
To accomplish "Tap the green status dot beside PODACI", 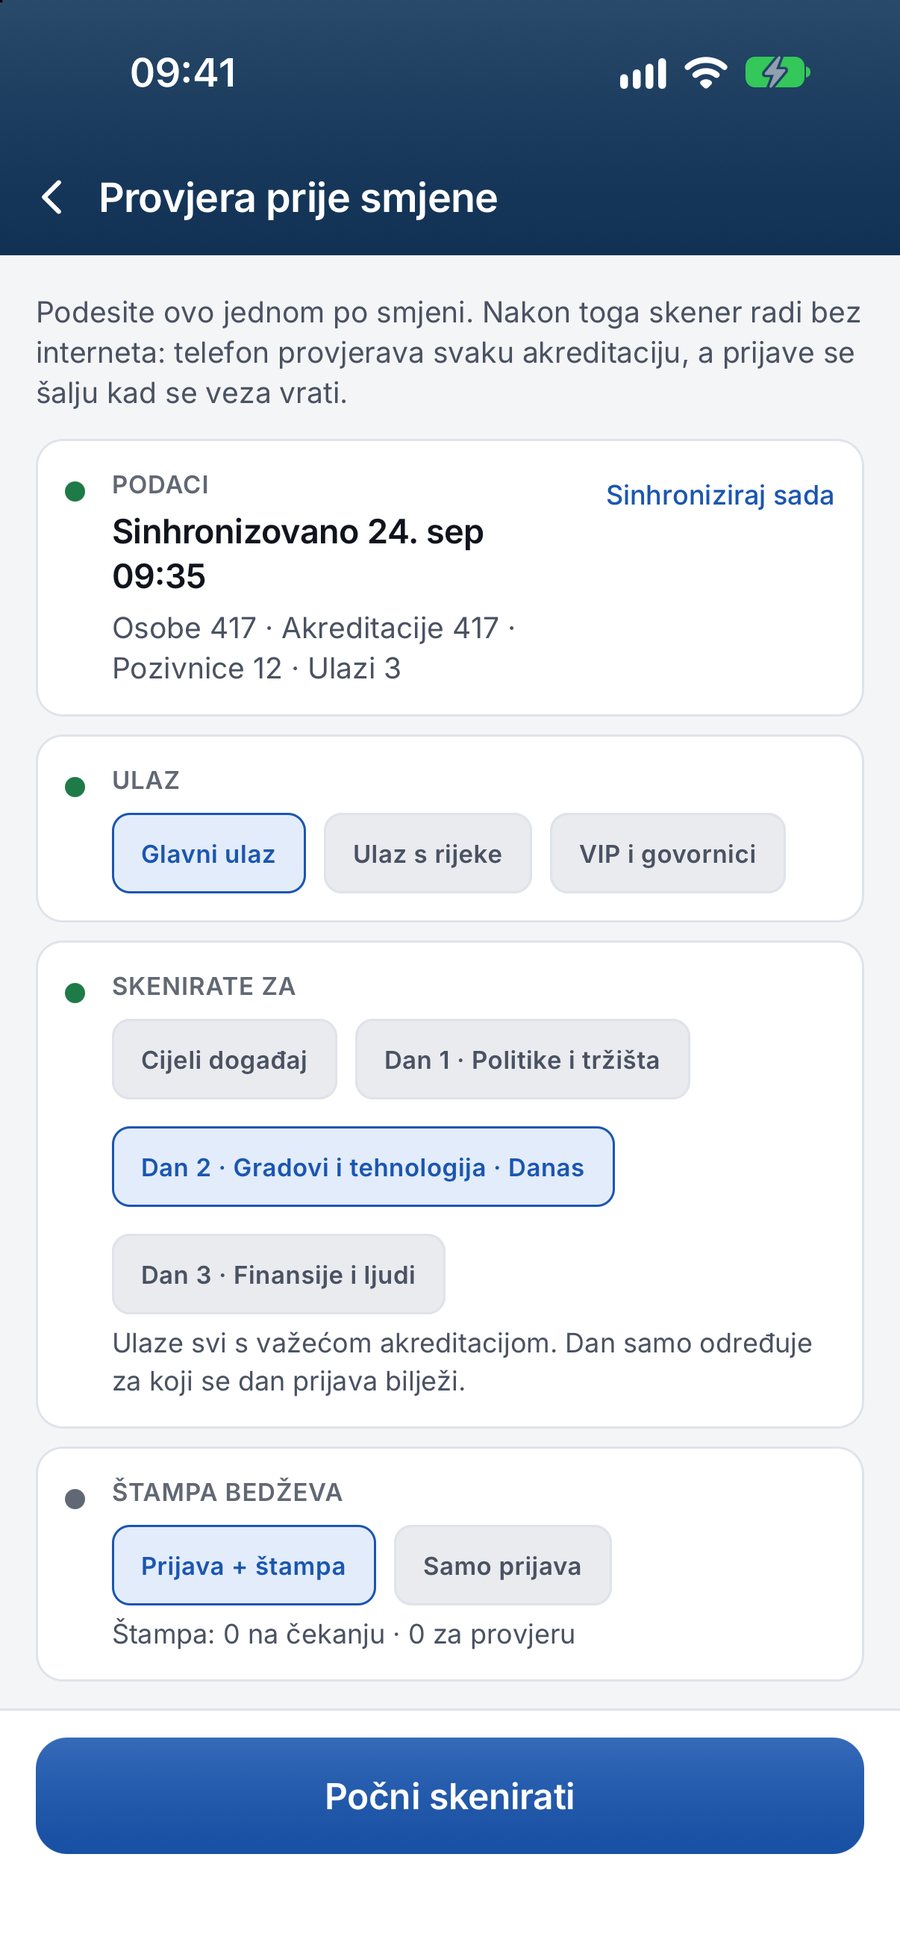I will tap(75, 491).
